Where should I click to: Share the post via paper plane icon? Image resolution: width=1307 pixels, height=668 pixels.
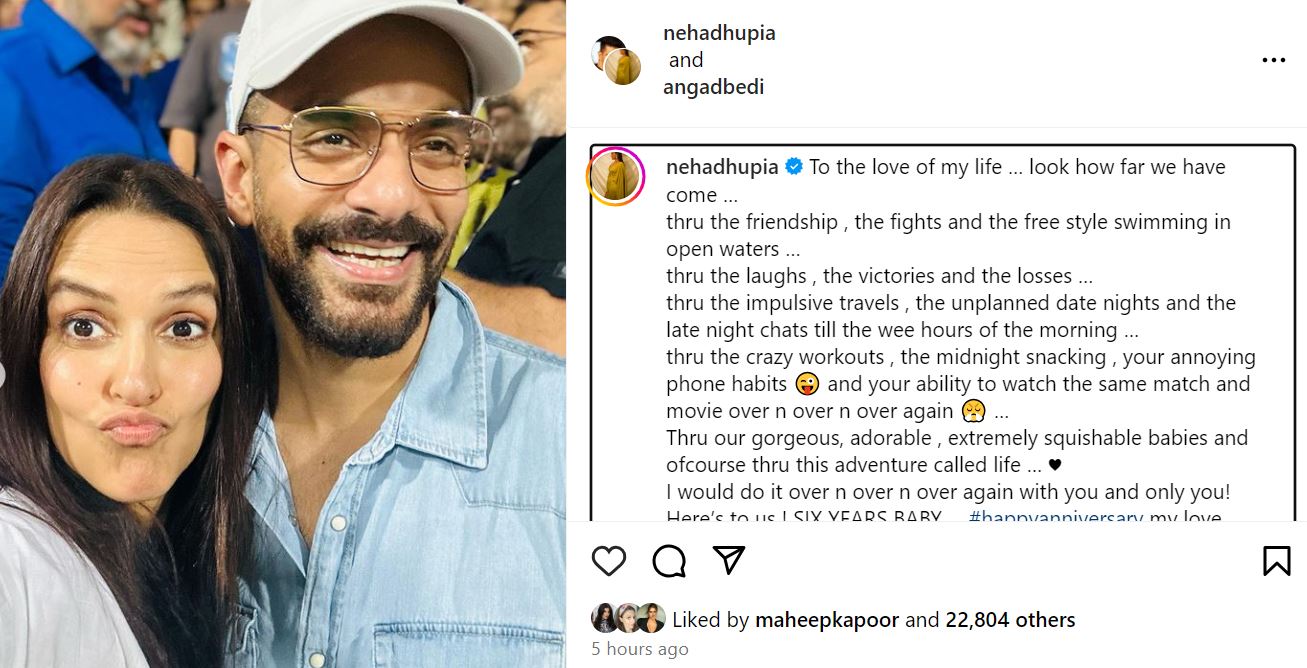coord(729,560)
